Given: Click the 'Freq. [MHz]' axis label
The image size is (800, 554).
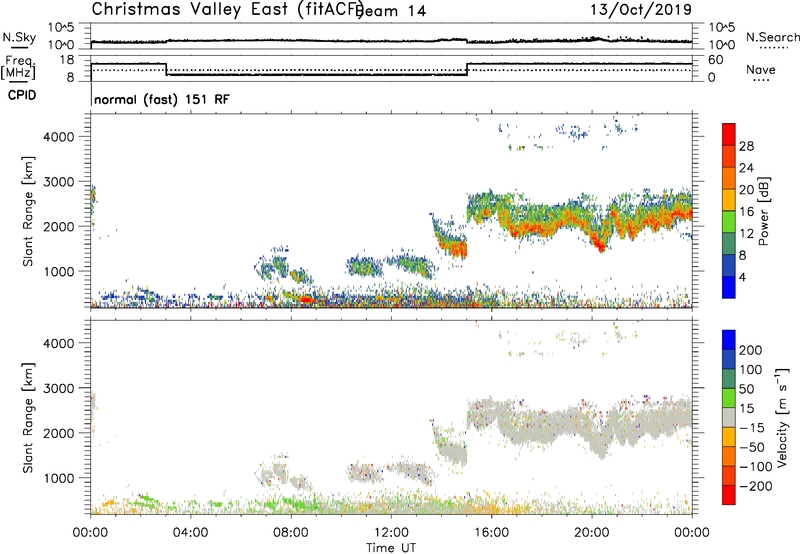Looking at the screenshot, I should pos(18,67).
